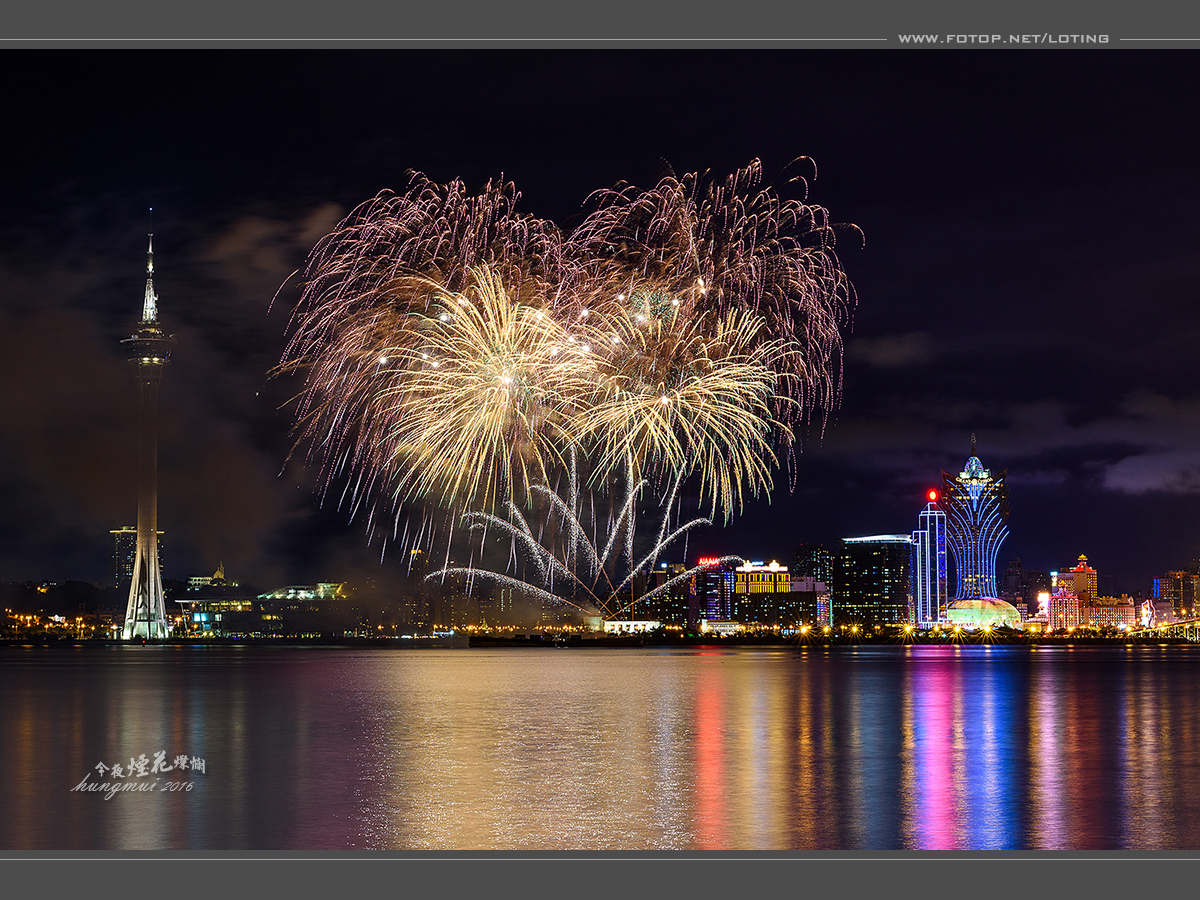Click the WWW.FOTOP.NET/LOTING text in the frame

pyautogui.click(x=1003, y=39)
